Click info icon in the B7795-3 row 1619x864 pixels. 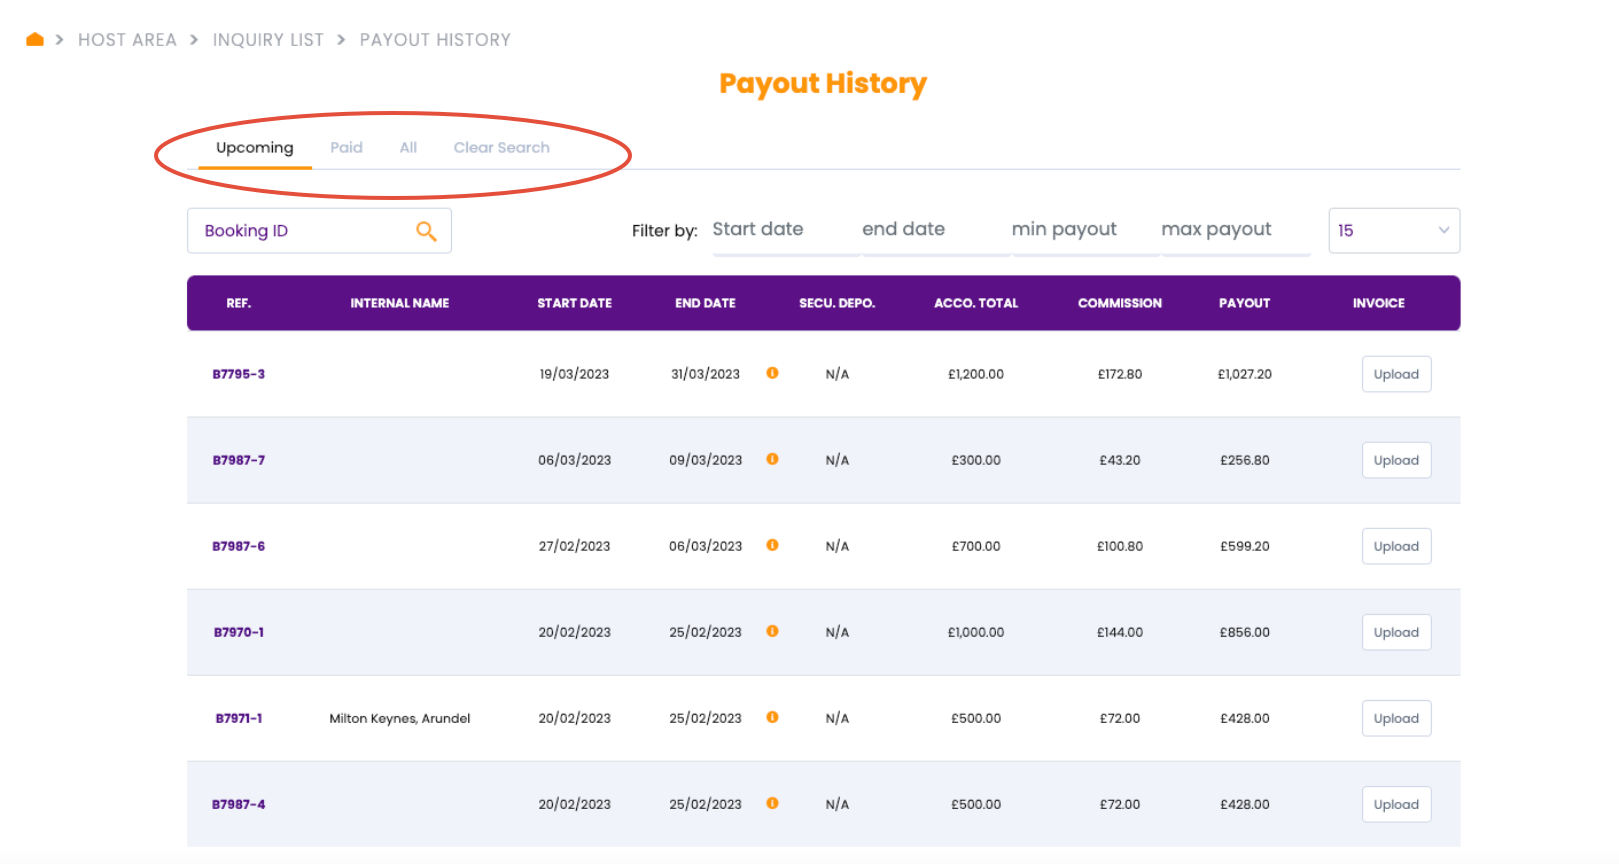tap(772, 373)
